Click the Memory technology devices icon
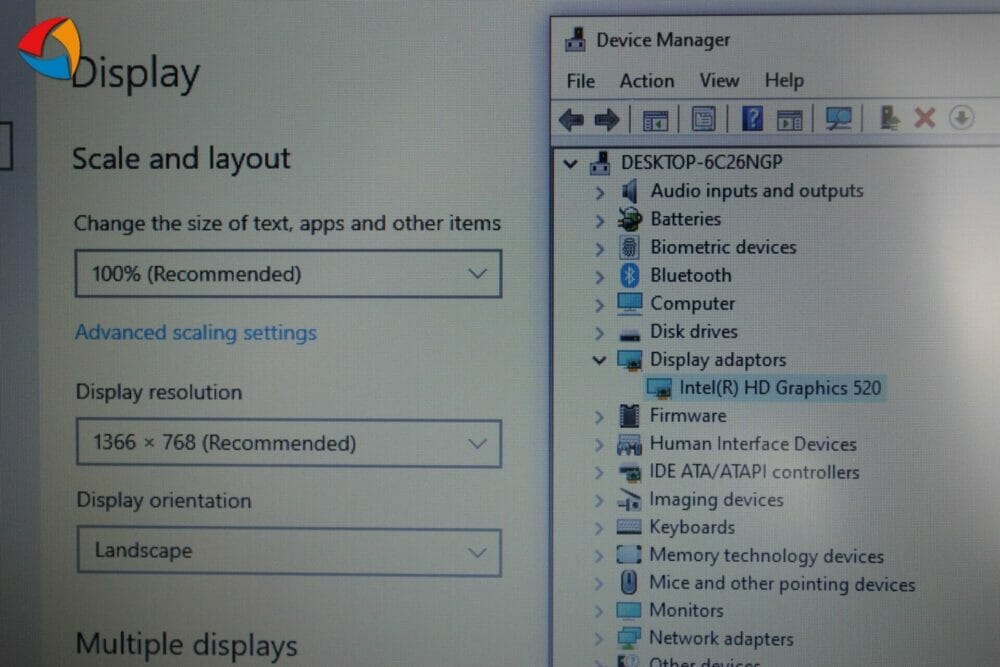Screen dimensions: 1000x667 tap(629, 555)
